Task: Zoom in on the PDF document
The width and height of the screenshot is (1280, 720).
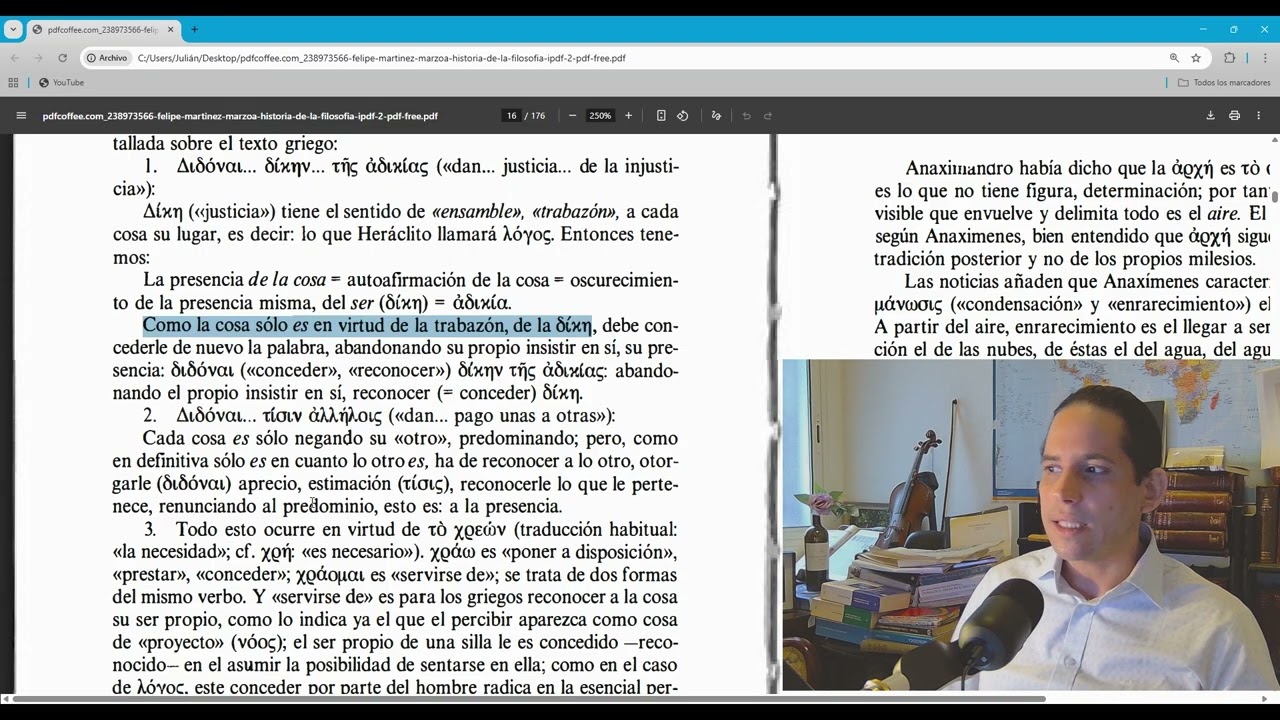Action: 628,116
